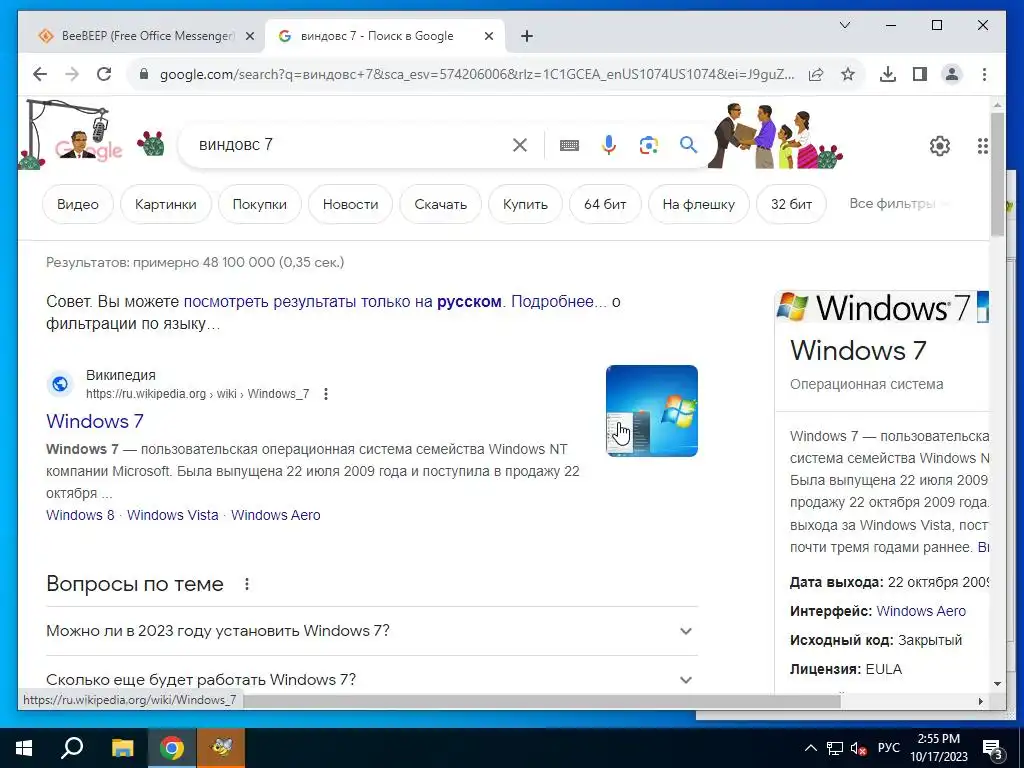Open Windows Aero link in knowledge panel

pos(921,611)
